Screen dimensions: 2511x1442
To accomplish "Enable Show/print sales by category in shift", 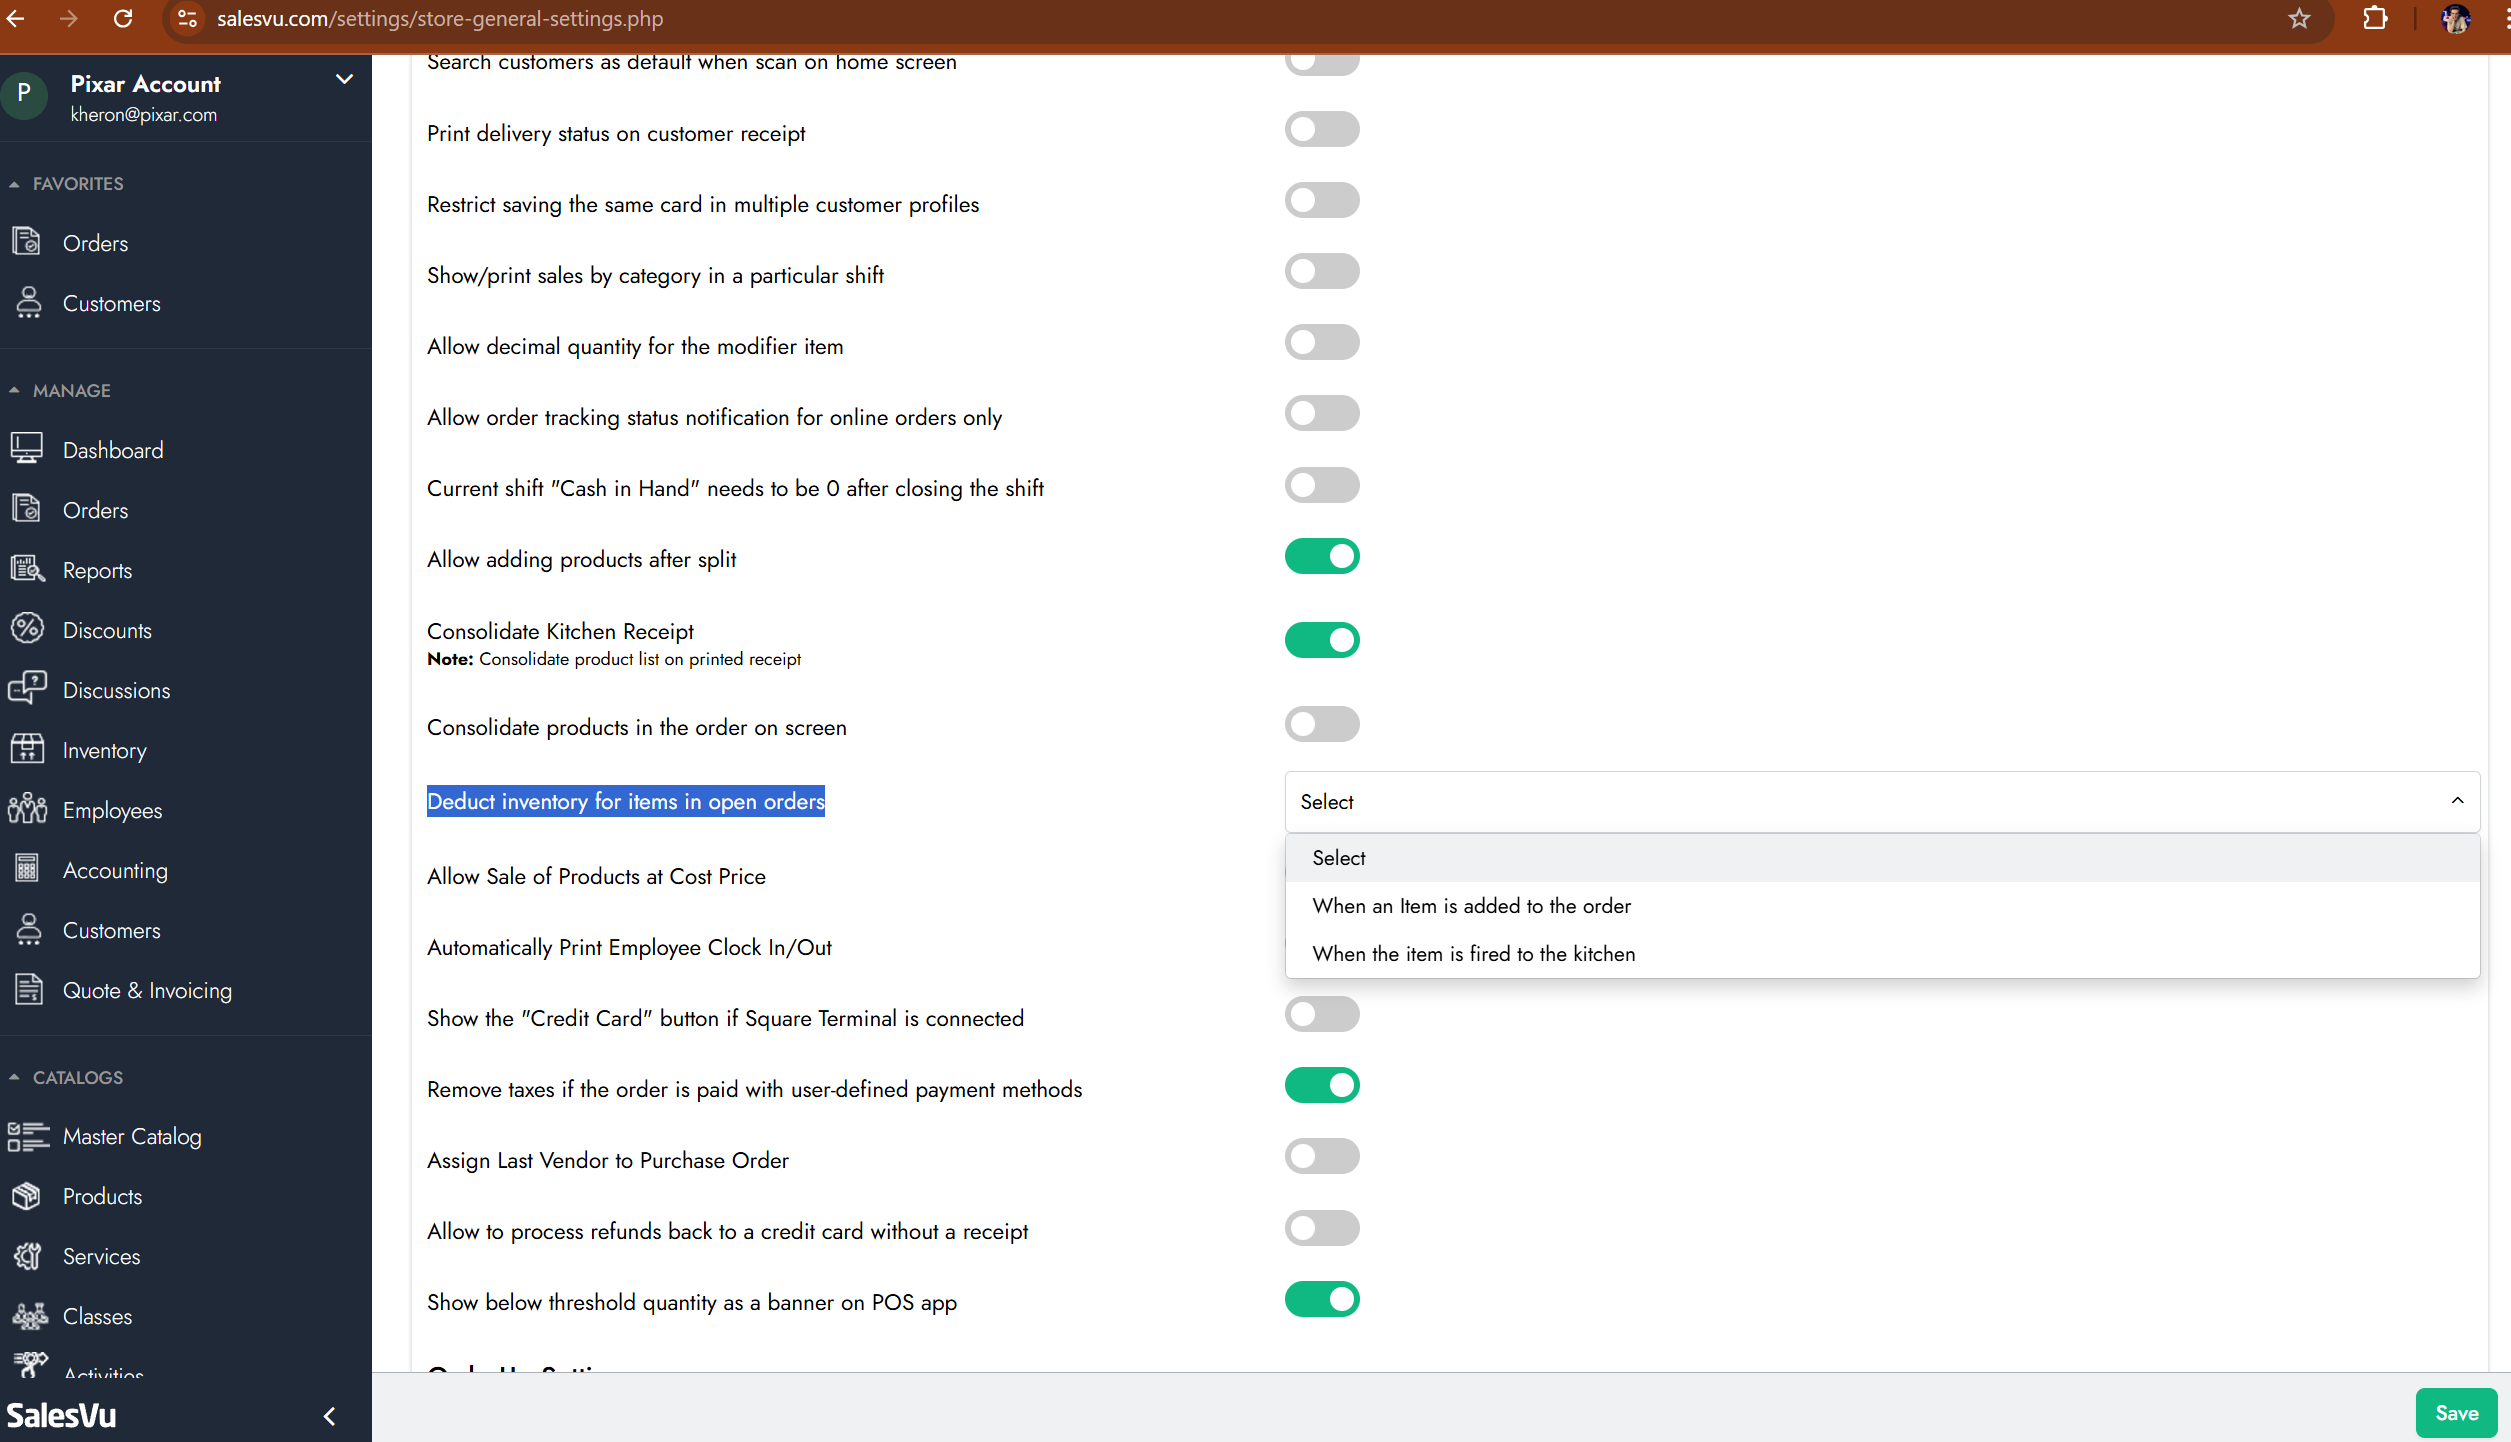I will coord(1321,272).
